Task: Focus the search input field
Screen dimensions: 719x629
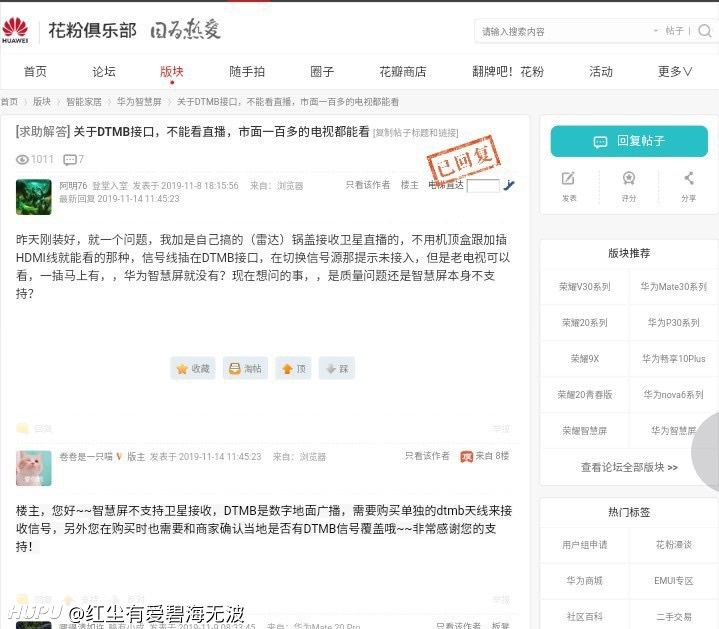Action: (x=564, y=32)
